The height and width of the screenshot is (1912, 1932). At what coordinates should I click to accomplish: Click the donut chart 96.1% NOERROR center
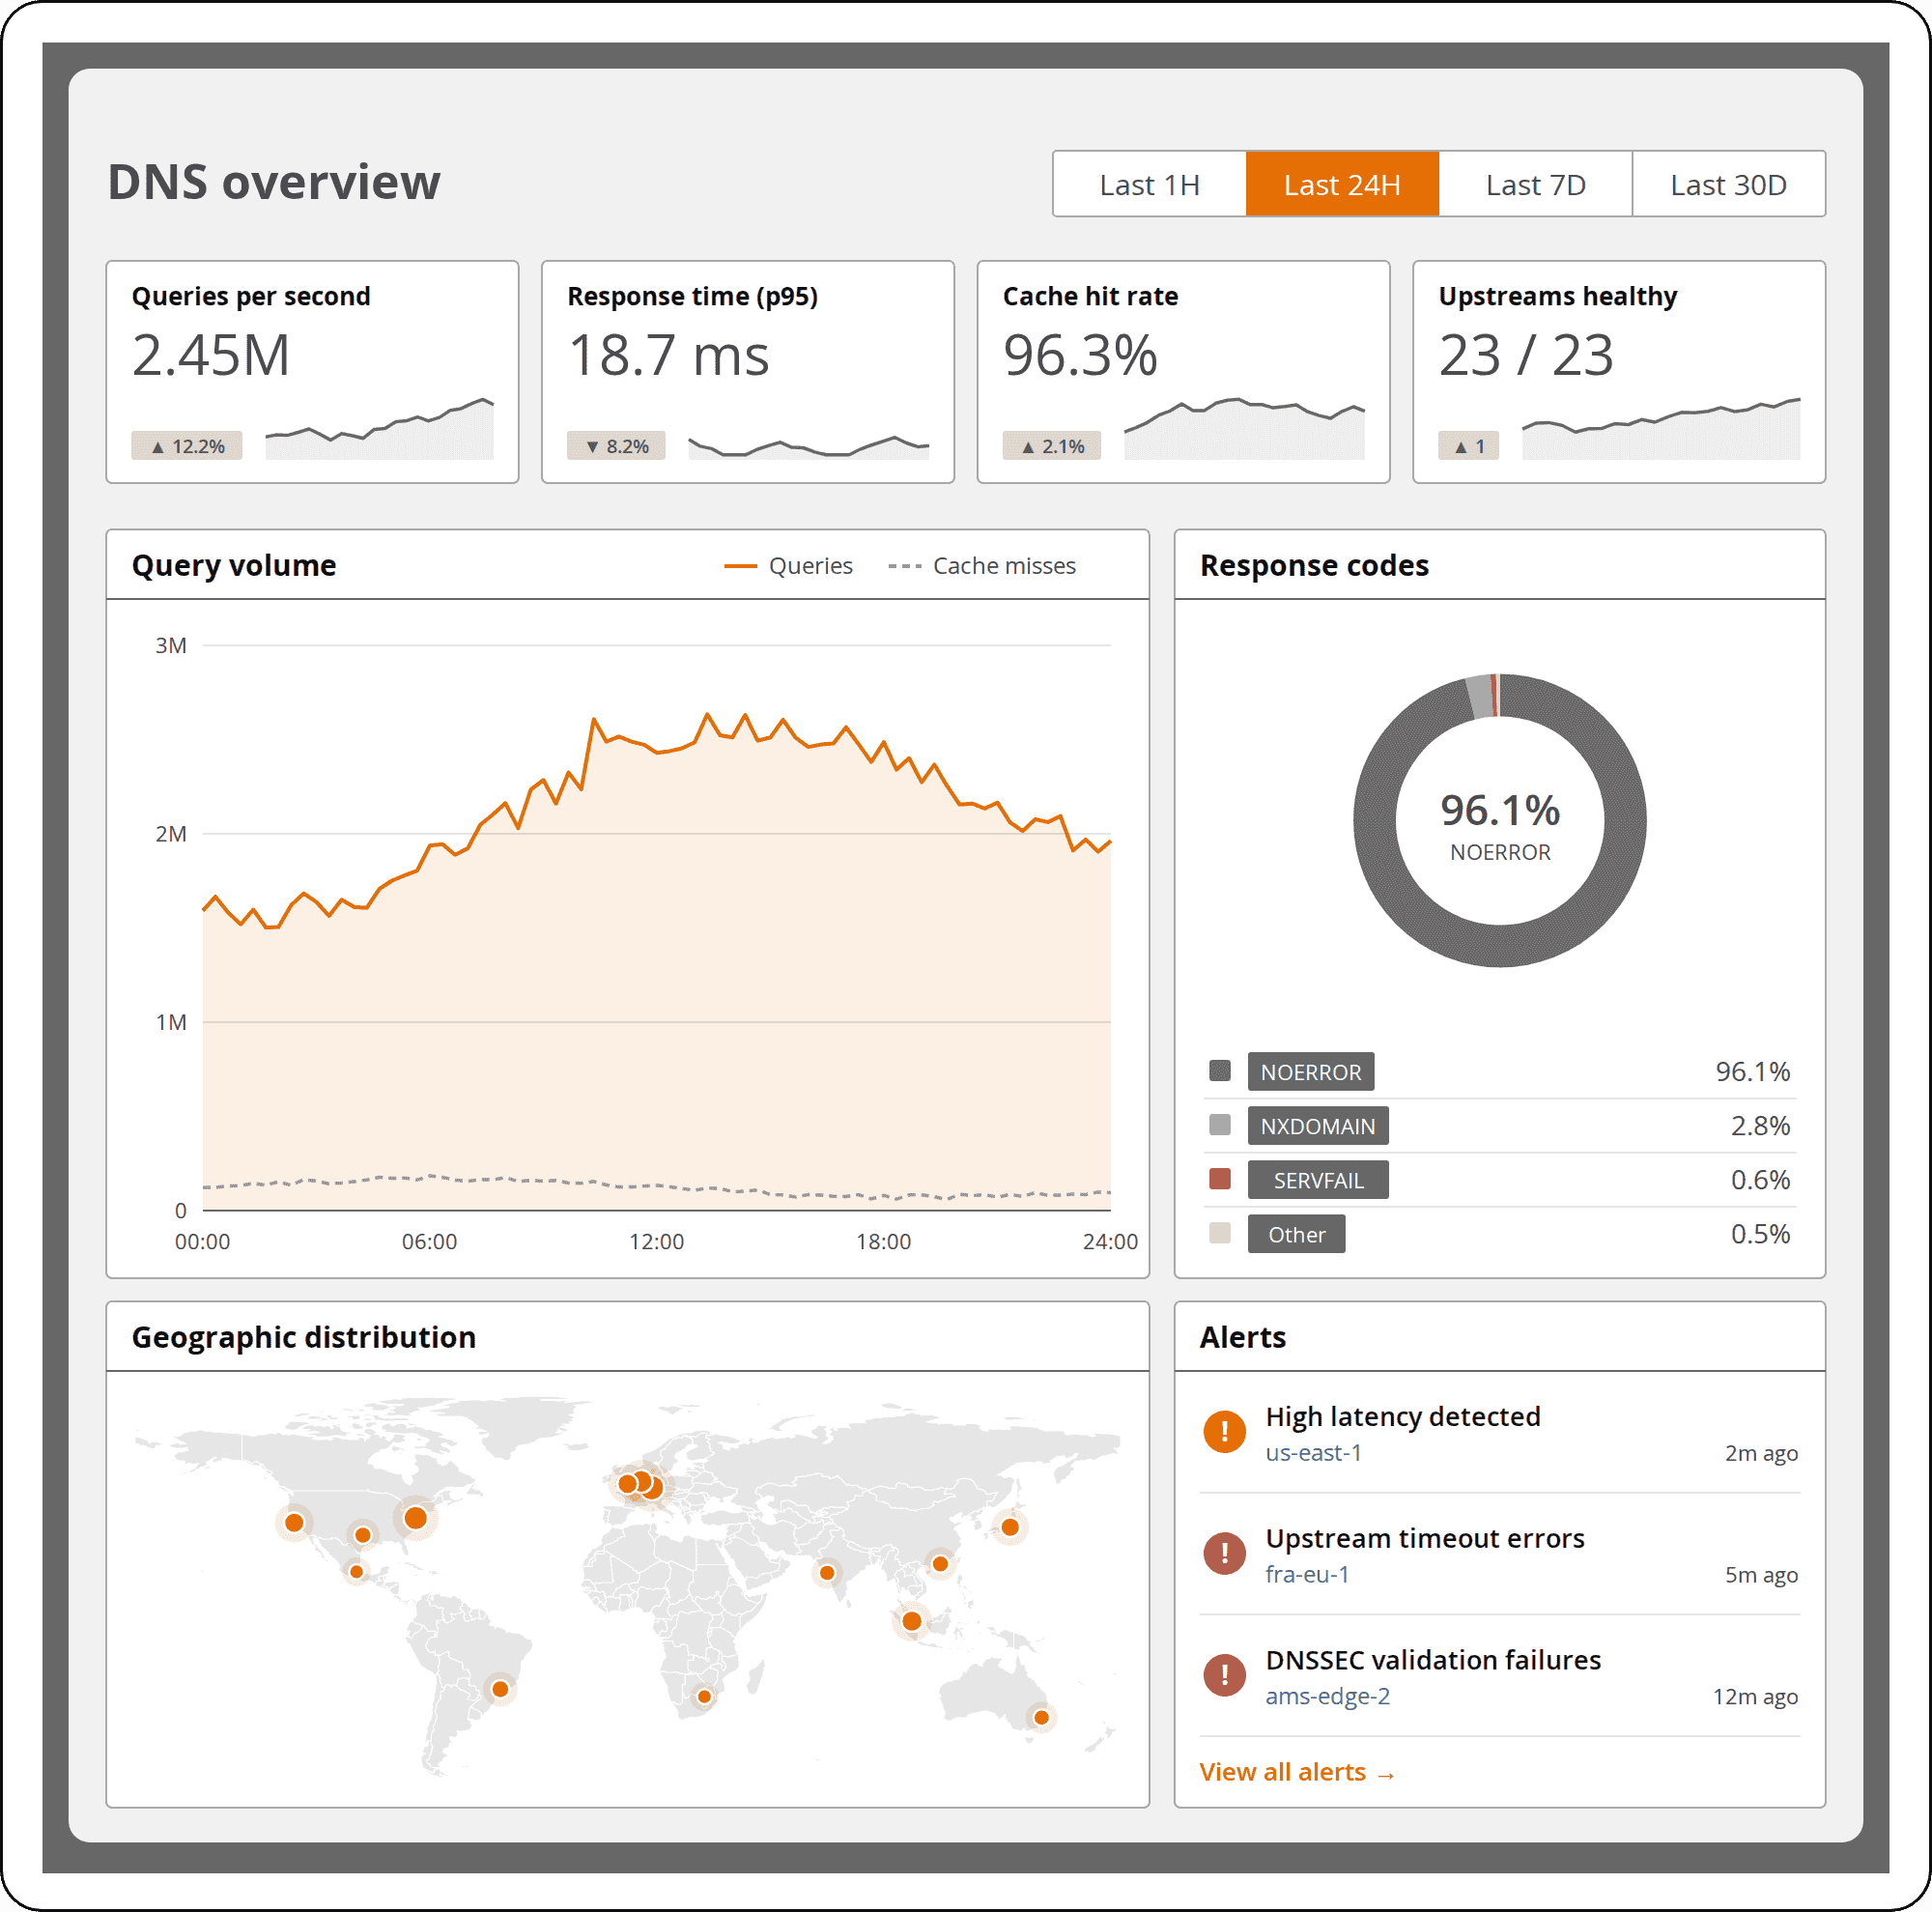pos(1499,826)
